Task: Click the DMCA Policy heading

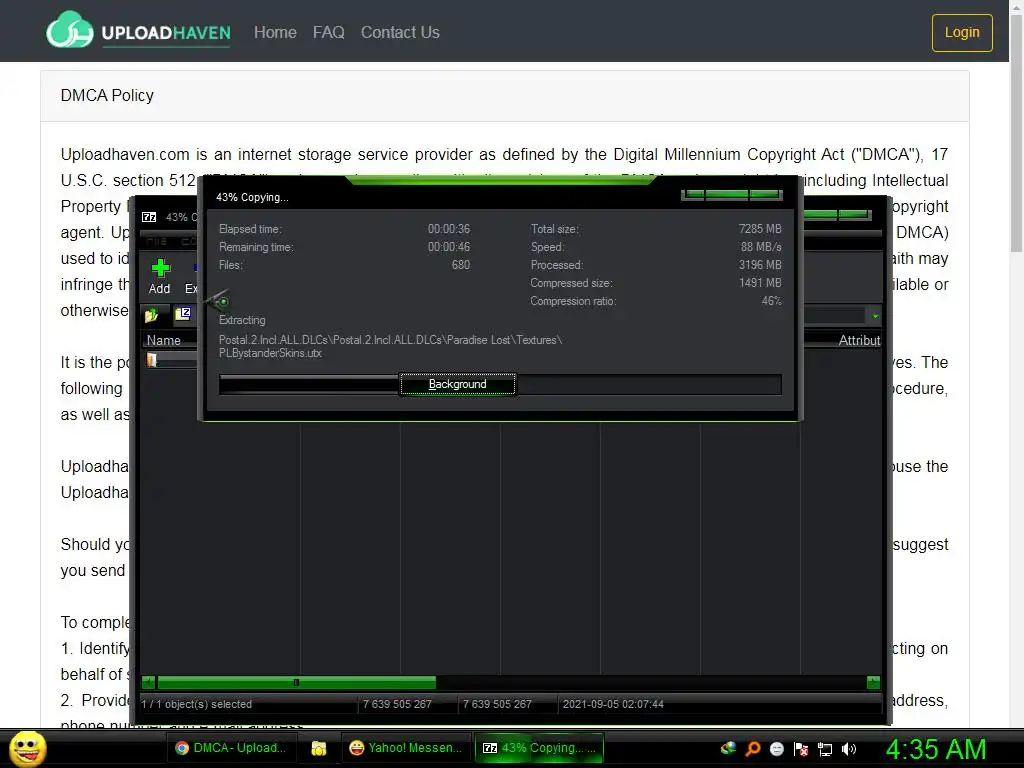Action: [107, 95]
